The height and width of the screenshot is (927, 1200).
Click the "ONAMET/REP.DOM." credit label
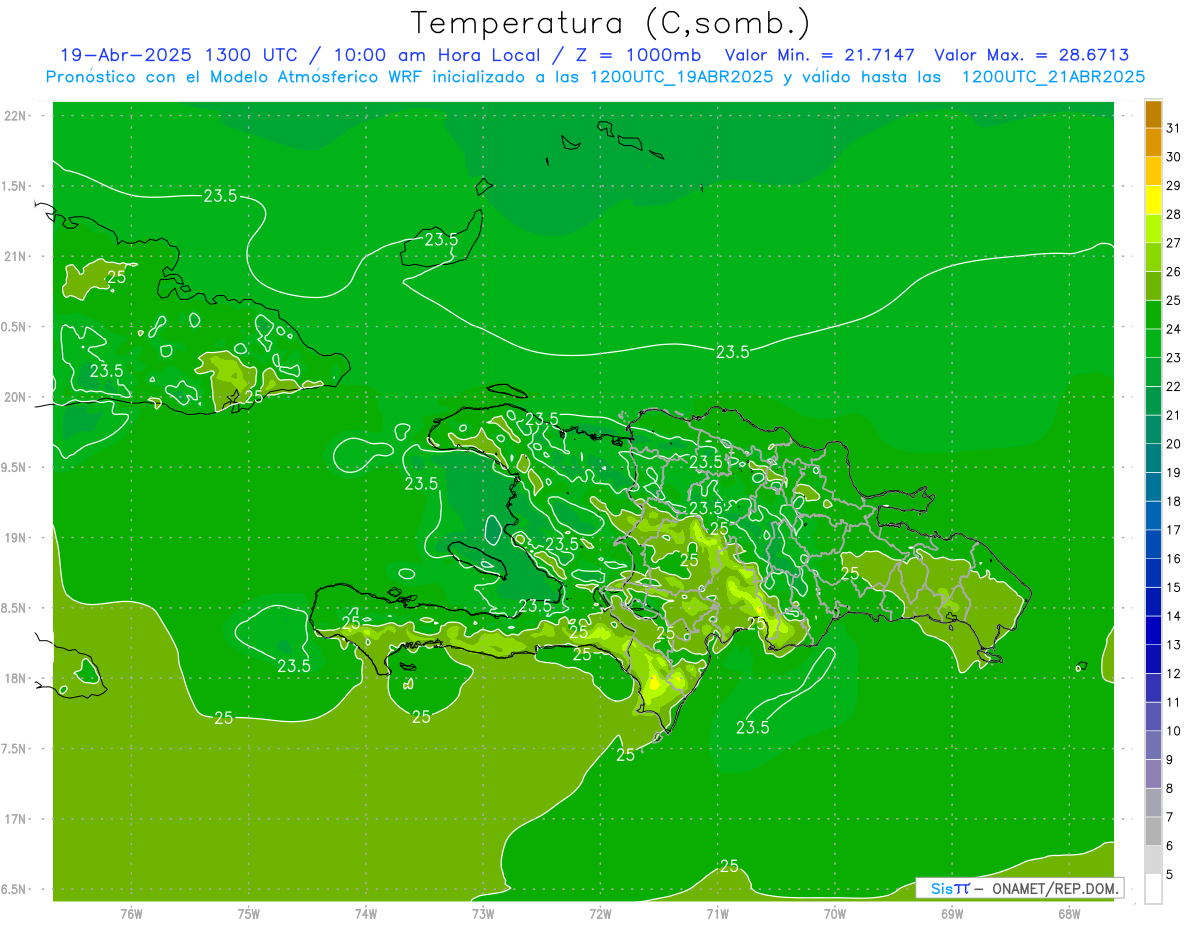(1054, 889)
